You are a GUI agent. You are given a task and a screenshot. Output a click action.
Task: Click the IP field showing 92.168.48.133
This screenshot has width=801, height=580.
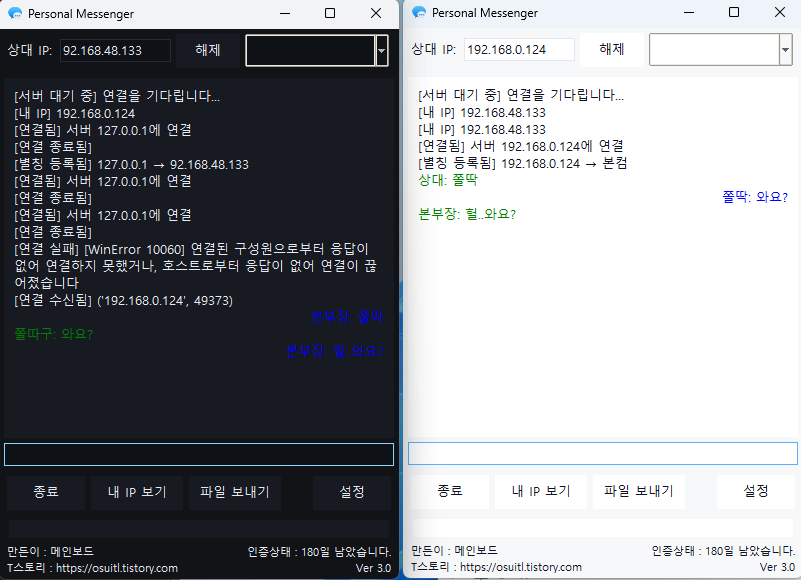click(115, 51)
